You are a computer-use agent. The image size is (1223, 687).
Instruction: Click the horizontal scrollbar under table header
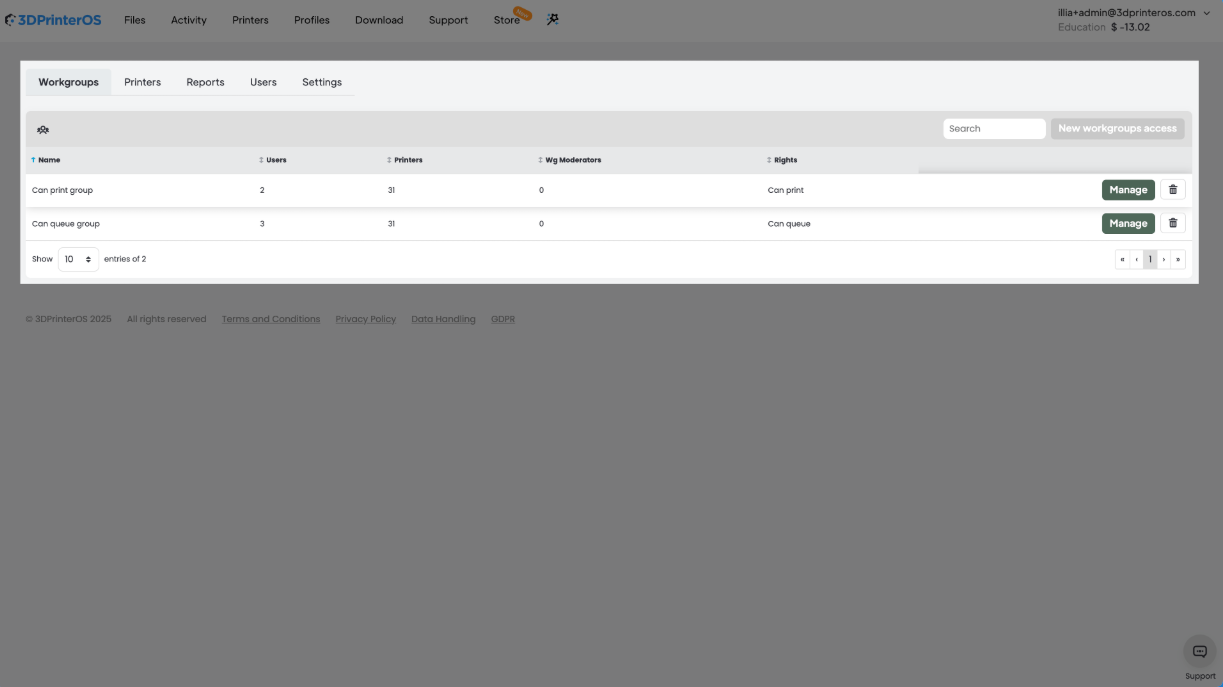tap(1054, 171)
